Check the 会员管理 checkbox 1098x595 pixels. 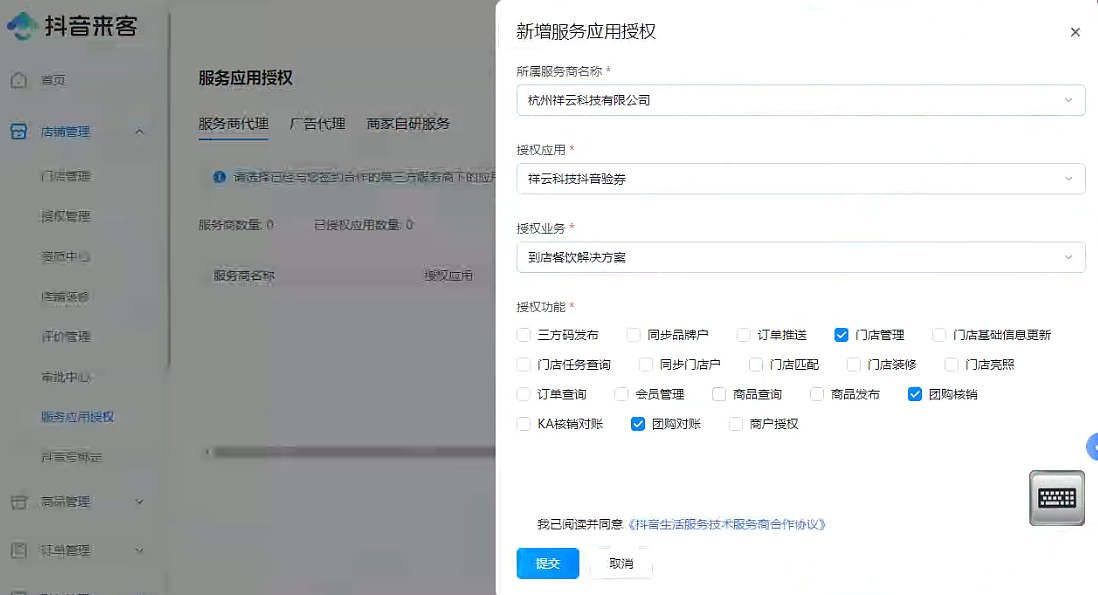[x=621, y=394]
